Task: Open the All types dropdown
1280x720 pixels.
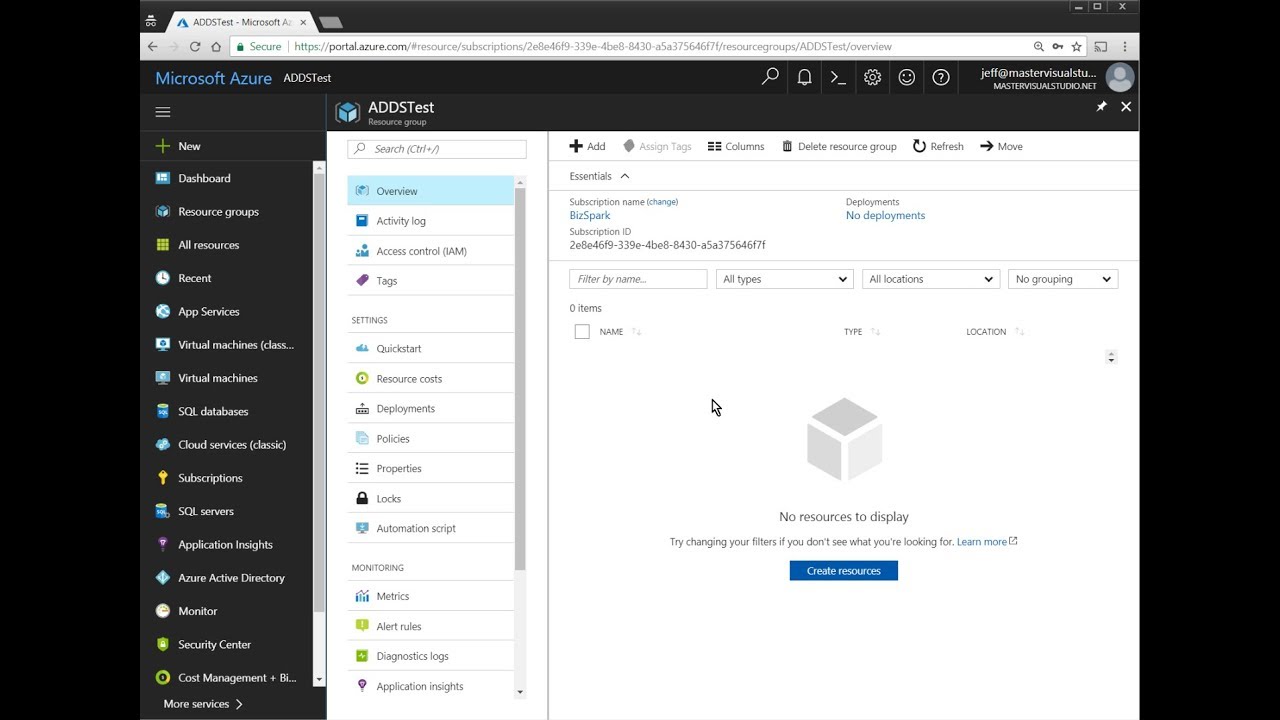Action: pyautogui.click(x=785, y=279)
